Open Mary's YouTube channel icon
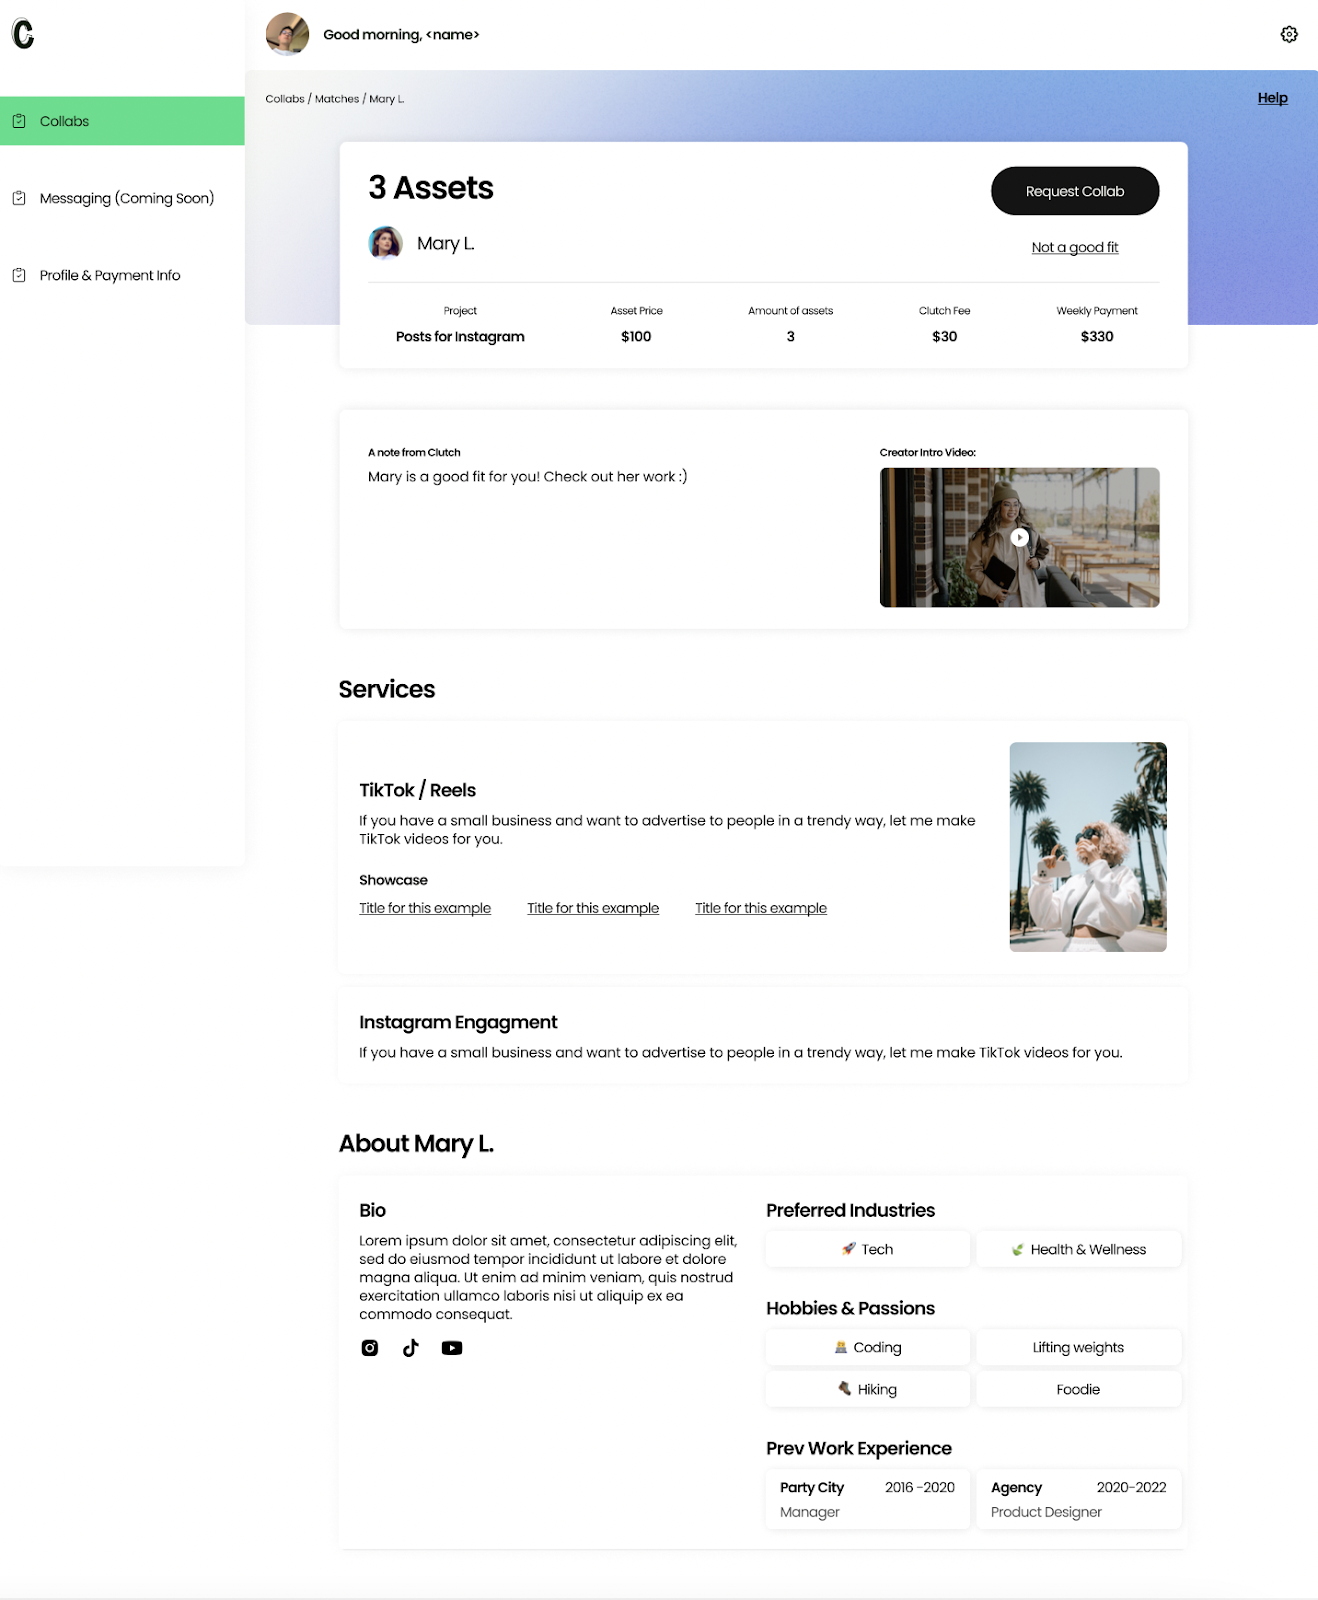Image resolution: width=1318 pixels, height=1600 pixels. (452, 1348)
